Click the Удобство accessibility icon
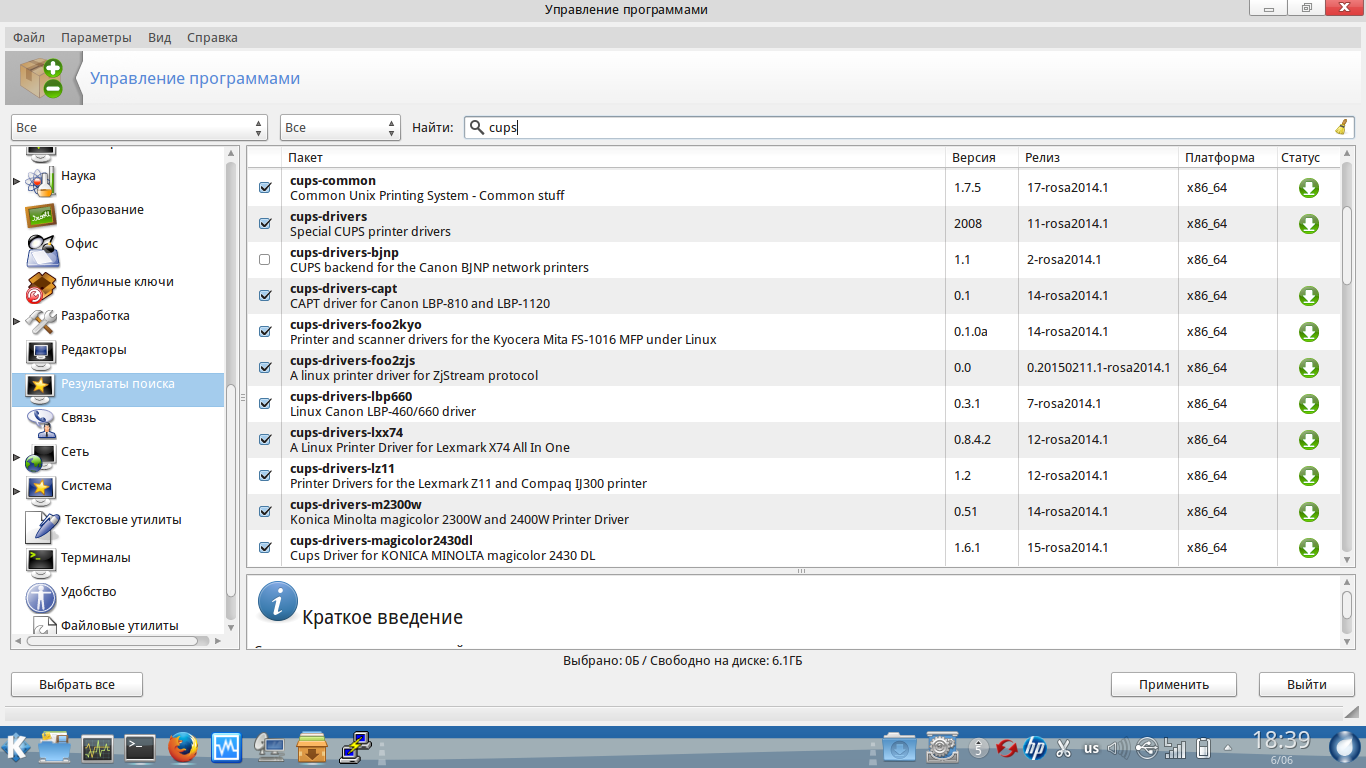Screen dimensions: 1366x768 [40, 596]
